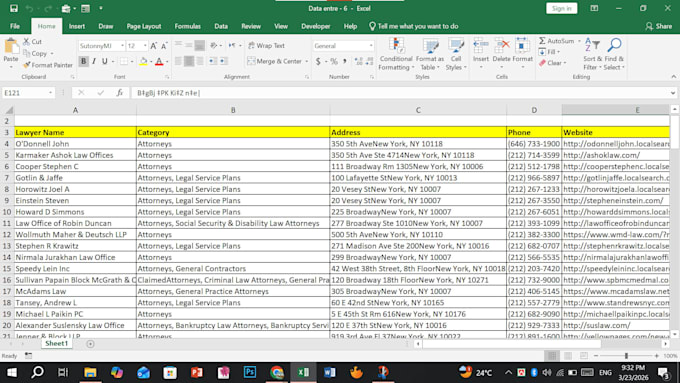The height and width of the screenshot is (383, 680).
Task: Toggle Bottom Align vertical alignment
Action: click(199, 45)
